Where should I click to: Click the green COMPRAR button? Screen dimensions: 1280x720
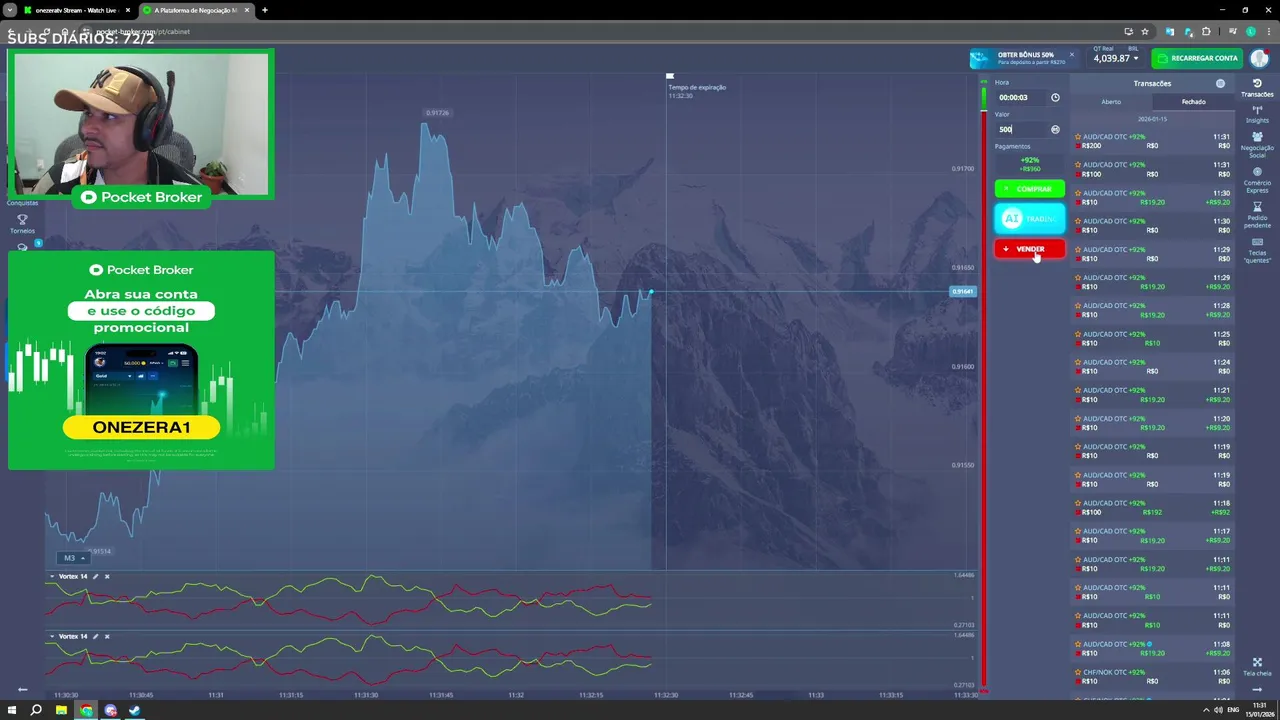click(x=1029, y=189)
